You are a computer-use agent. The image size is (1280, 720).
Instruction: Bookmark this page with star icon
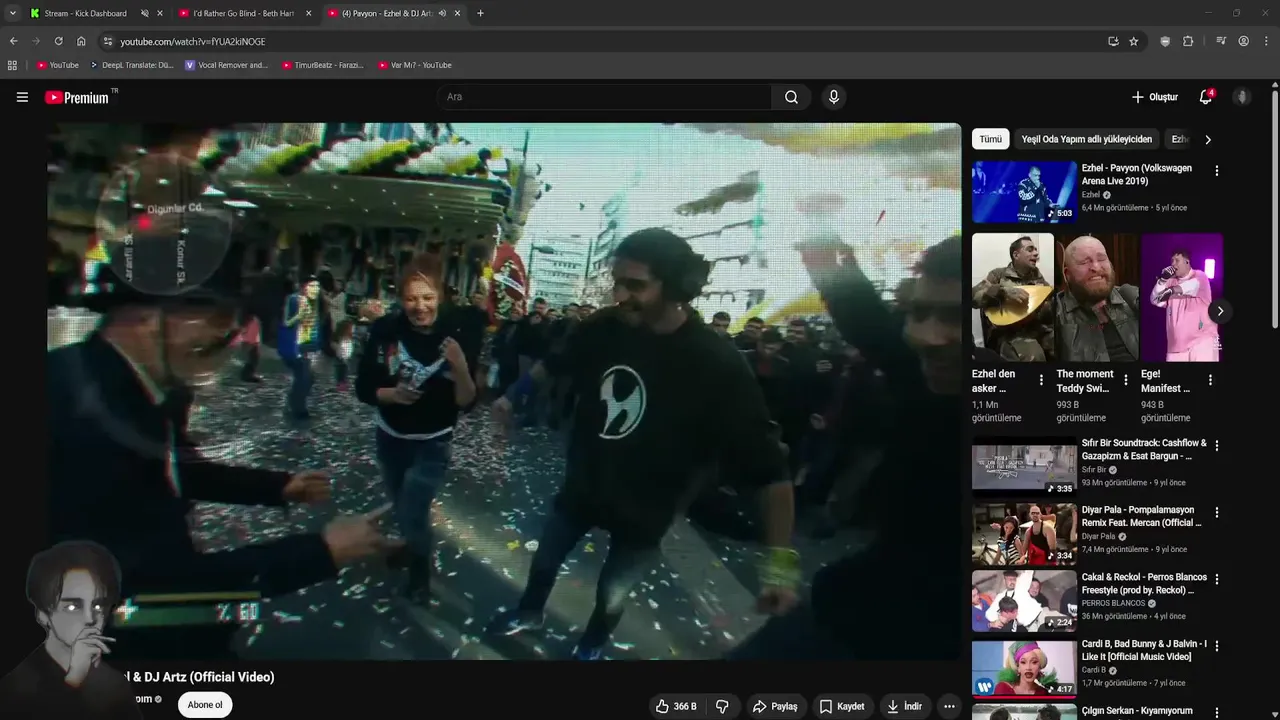coord(1133,41)
